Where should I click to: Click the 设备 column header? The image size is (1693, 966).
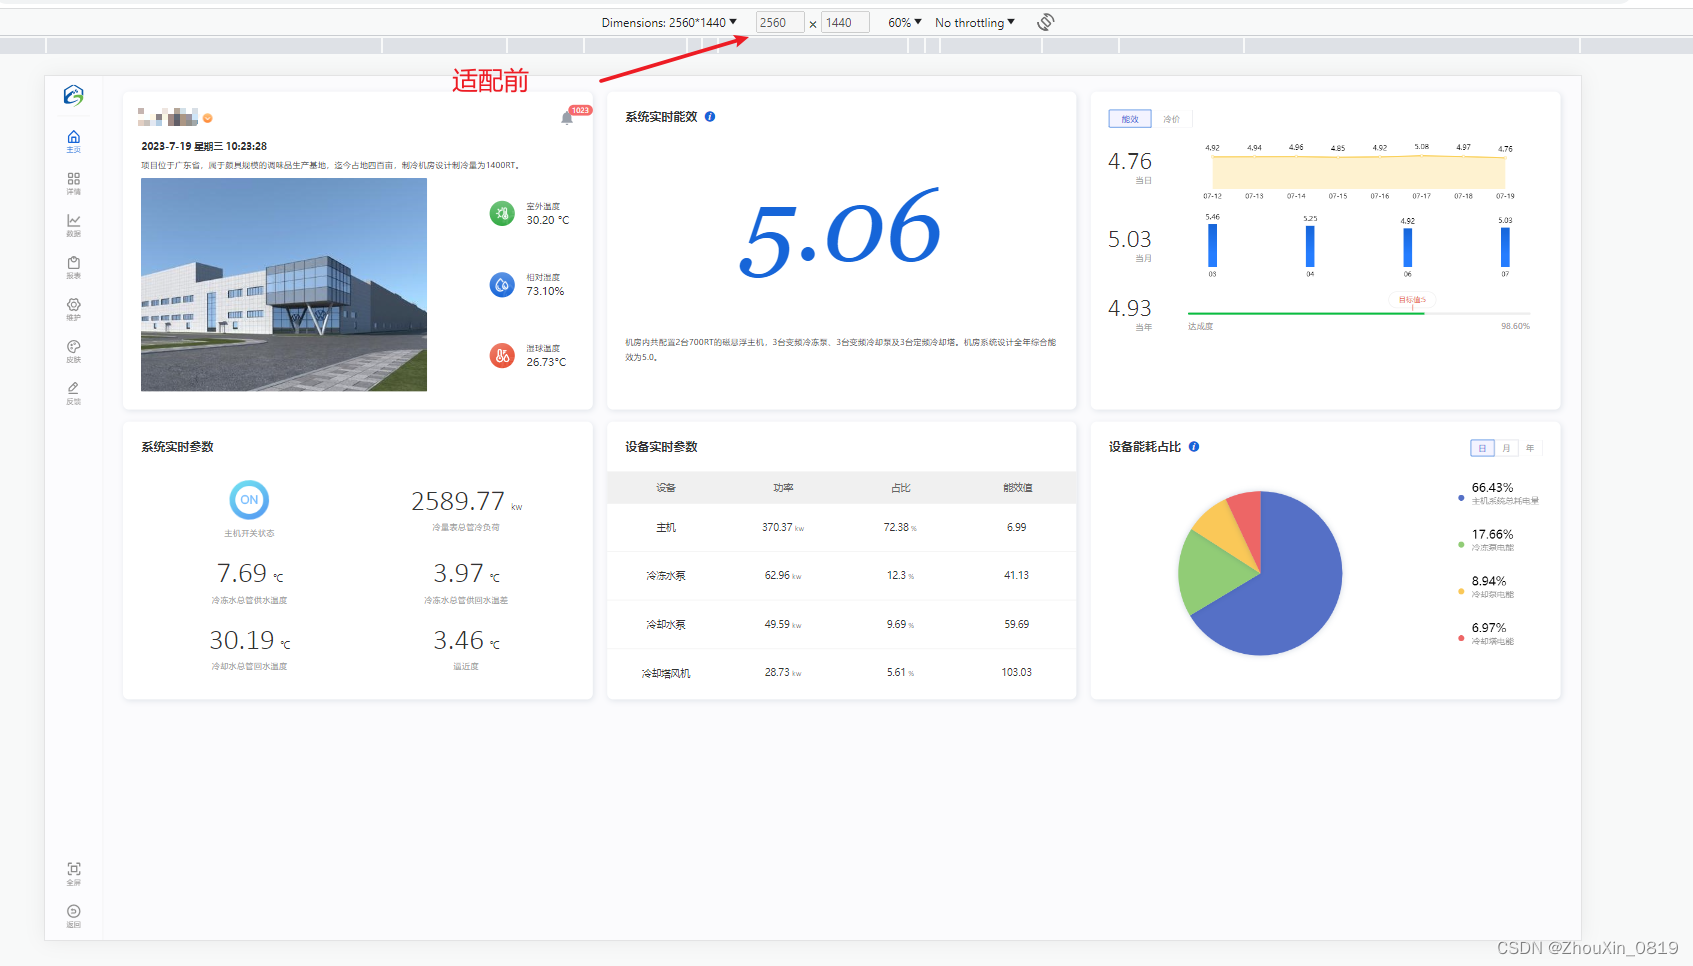pos(666,488)
